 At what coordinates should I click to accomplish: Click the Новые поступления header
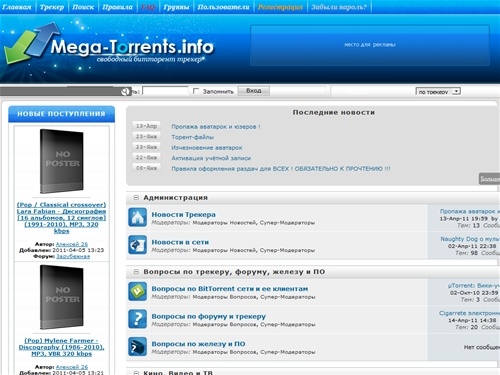pyautogui.click(x=61, y=114)
